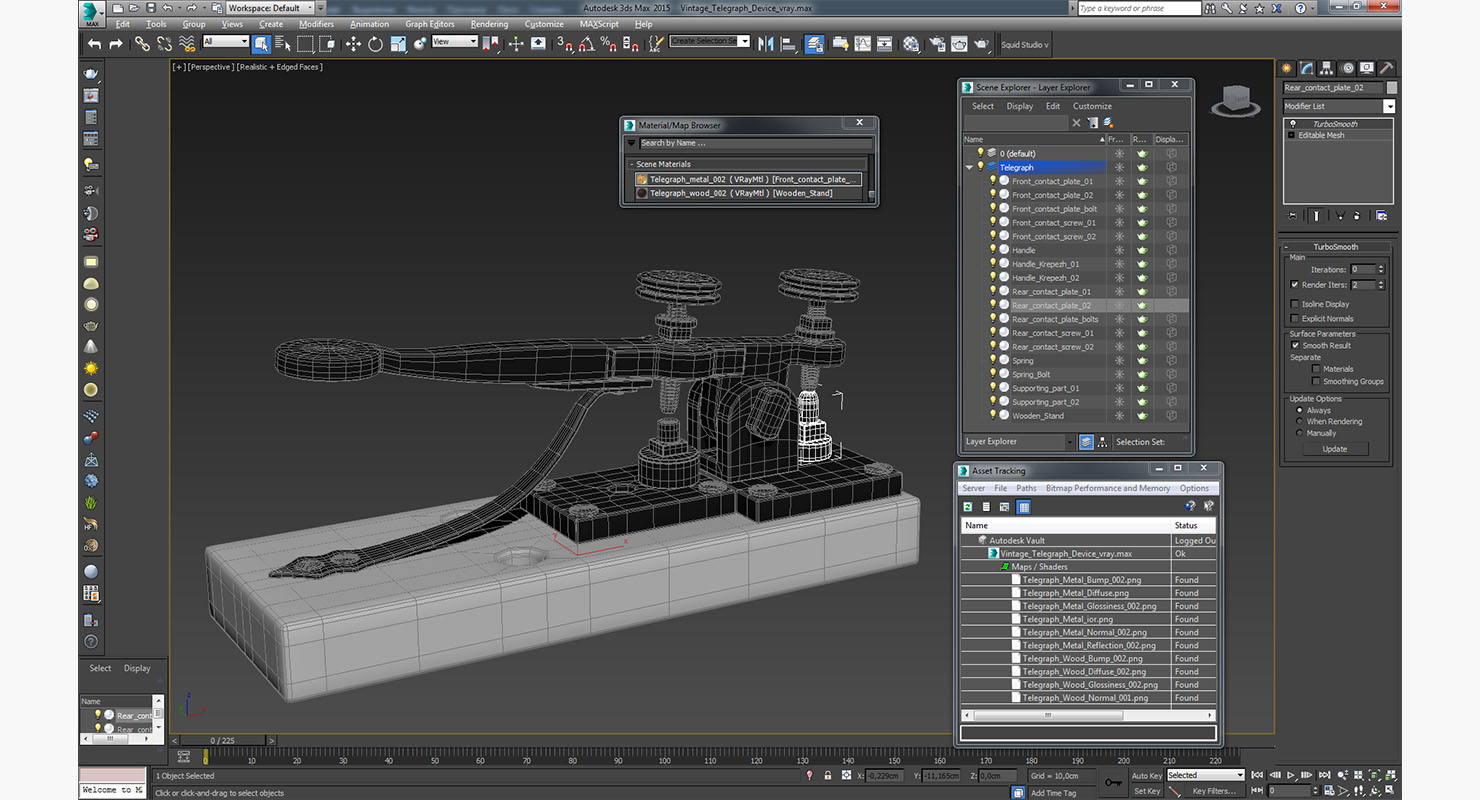
Task: Click the Go to End playback button
Action: (x=1323, y=775)
